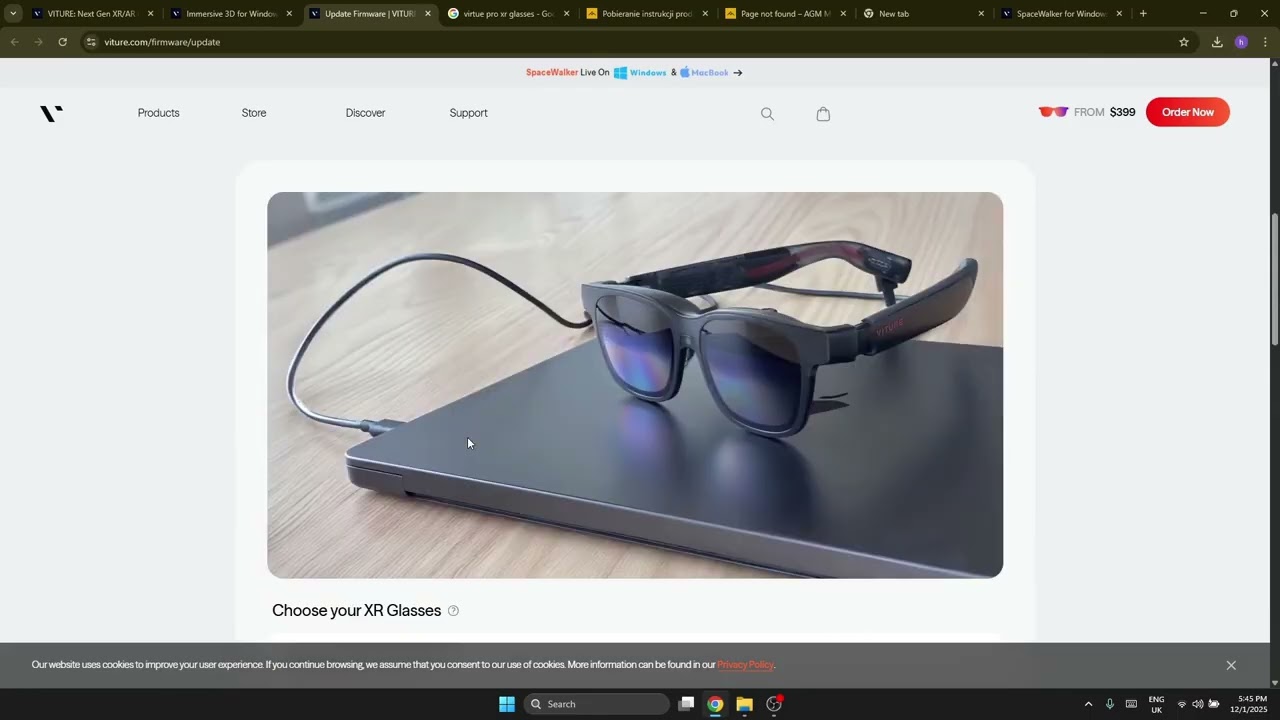Click the taskbar Search box
Screen dimensions: 1280x720
(x=596, y=704)
